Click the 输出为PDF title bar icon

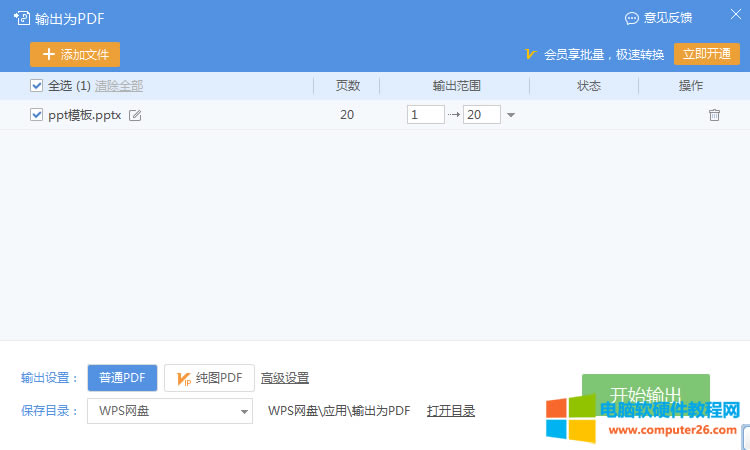[21, 18]
